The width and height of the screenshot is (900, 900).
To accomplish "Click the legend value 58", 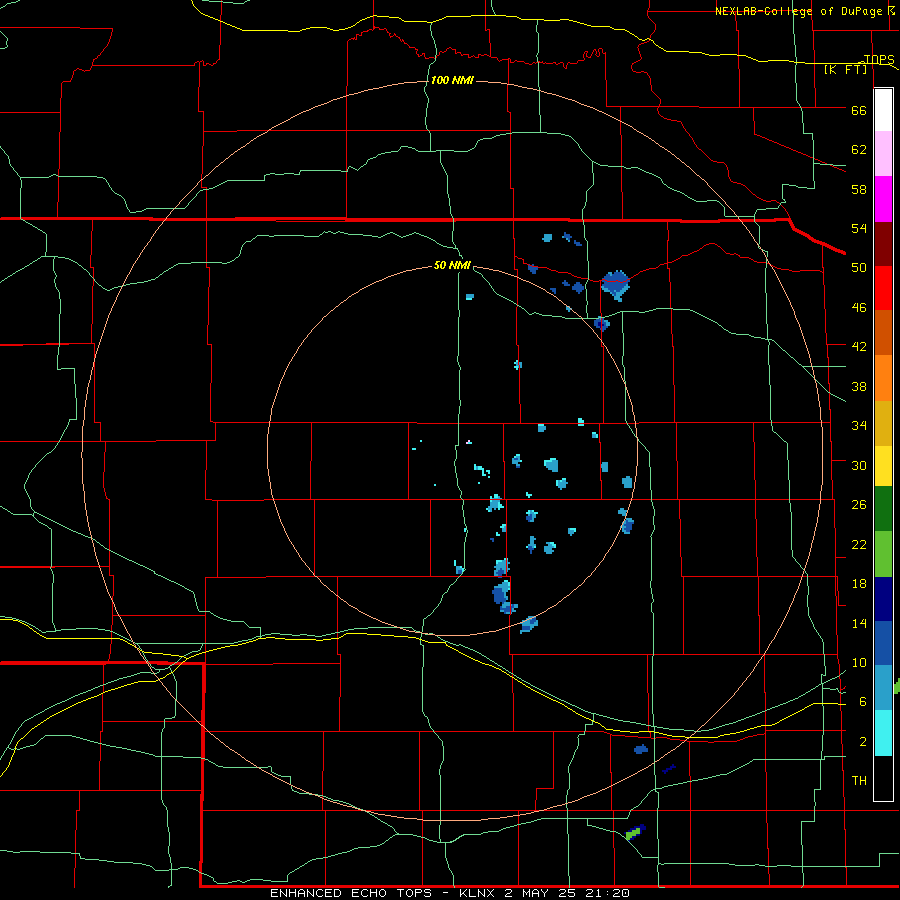I will pyautogui.click(x=859, y=189).
